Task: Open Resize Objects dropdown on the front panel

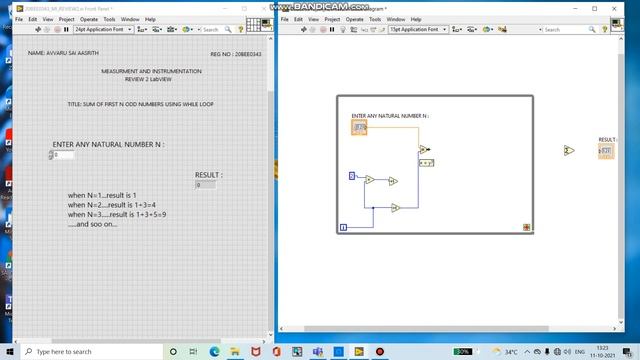Action: click(x=172, y=29)
